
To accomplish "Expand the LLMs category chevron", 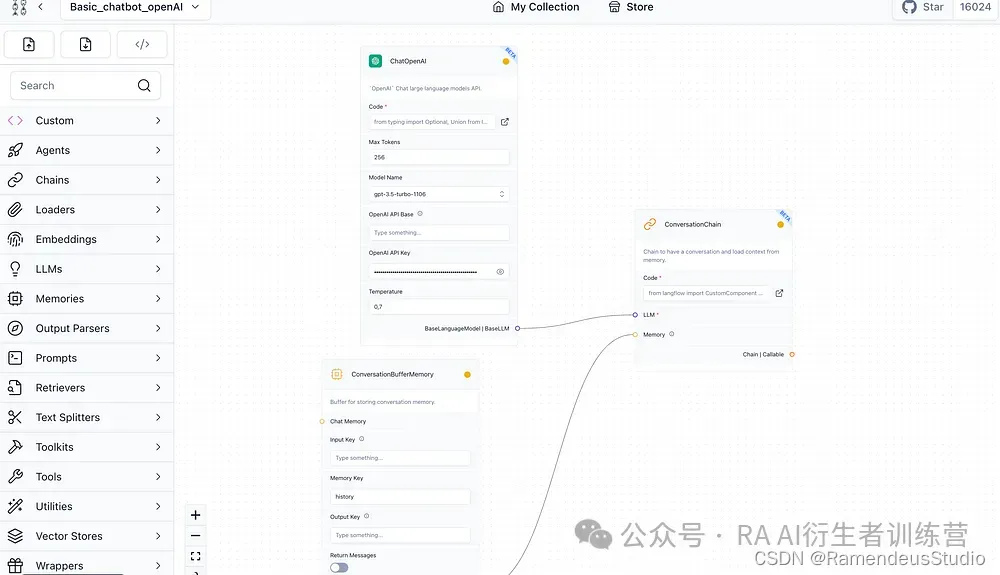I will 158,268.
